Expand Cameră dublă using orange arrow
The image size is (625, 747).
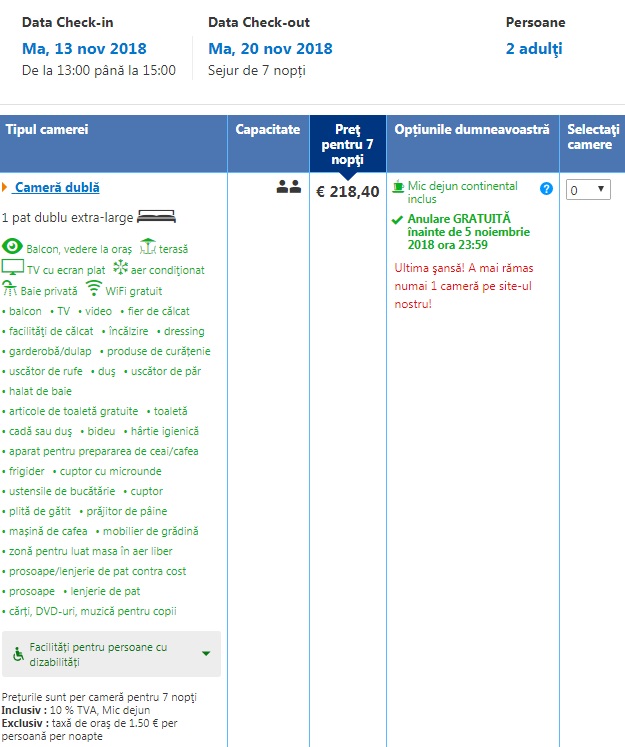(5, 187)
